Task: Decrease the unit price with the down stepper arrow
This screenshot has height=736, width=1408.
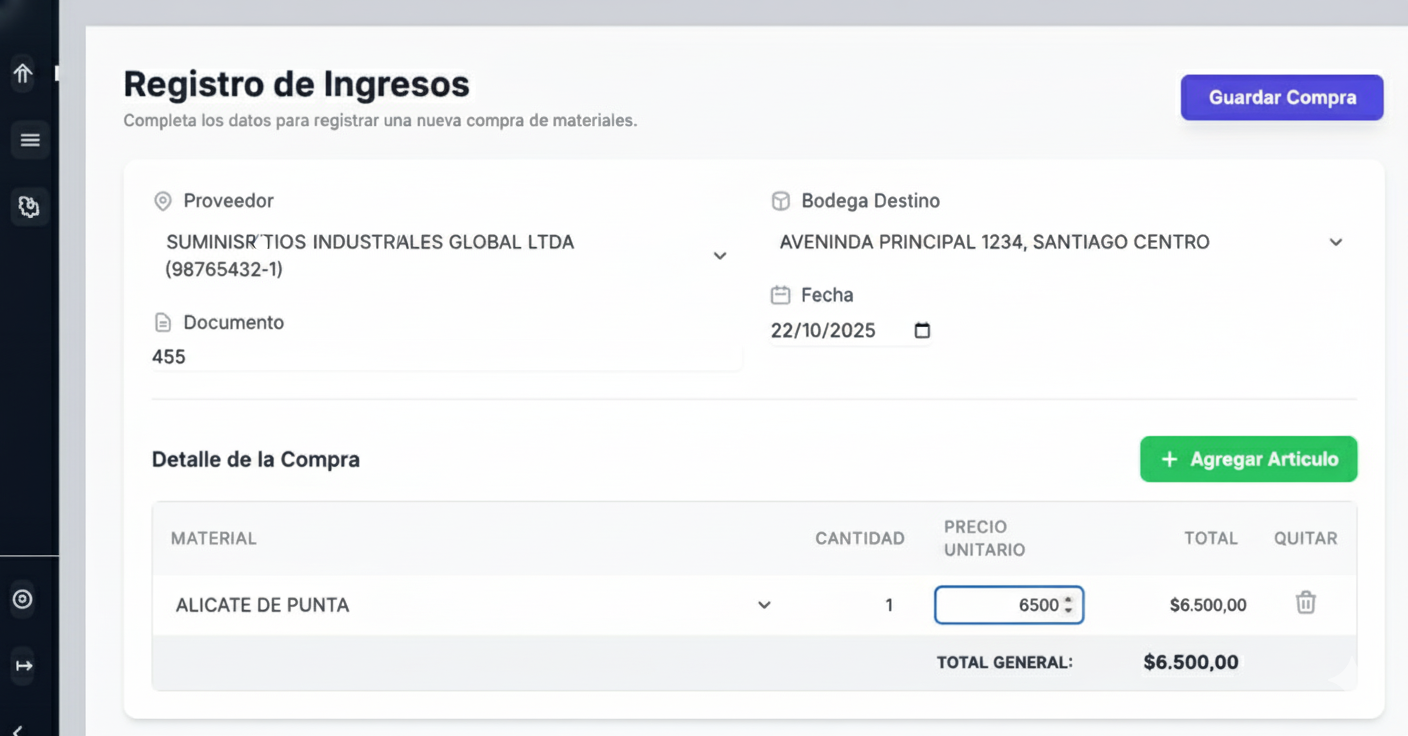Action: [1068, 610]
